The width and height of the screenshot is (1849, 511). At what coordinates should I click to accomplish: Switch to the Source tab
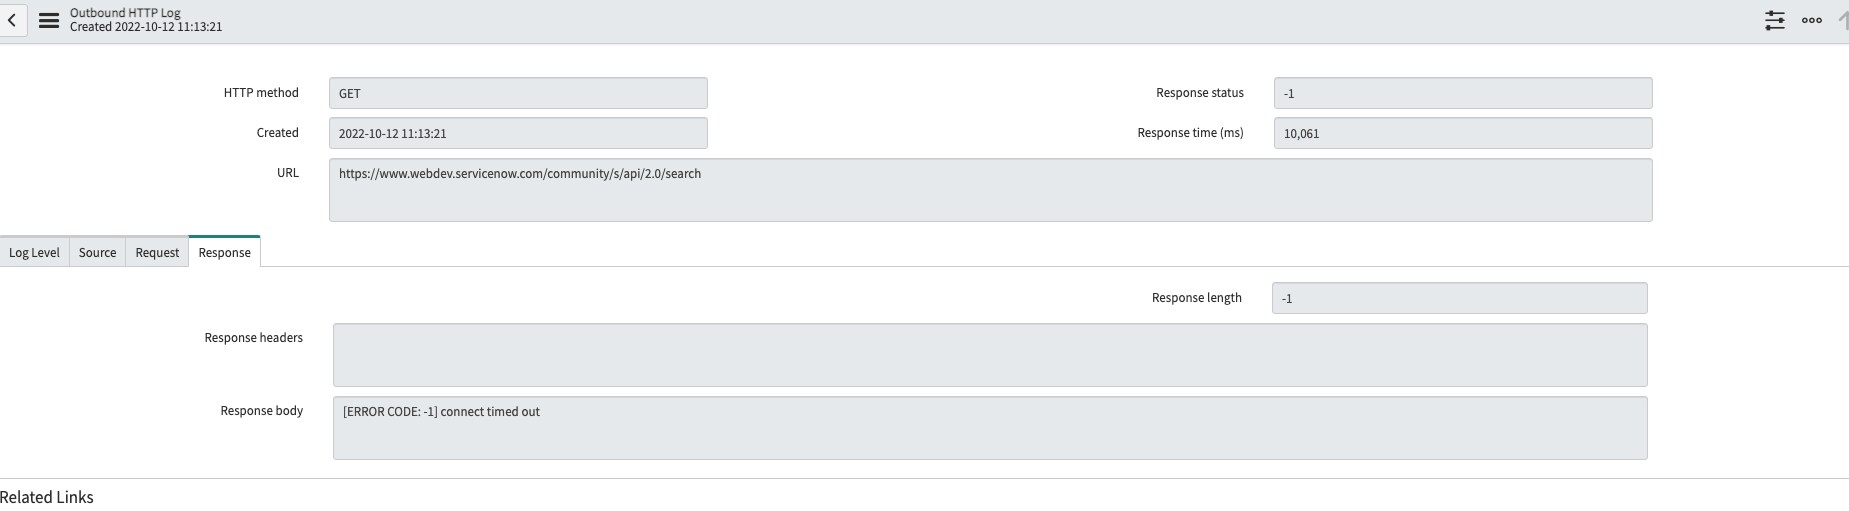tap(97, 253)
